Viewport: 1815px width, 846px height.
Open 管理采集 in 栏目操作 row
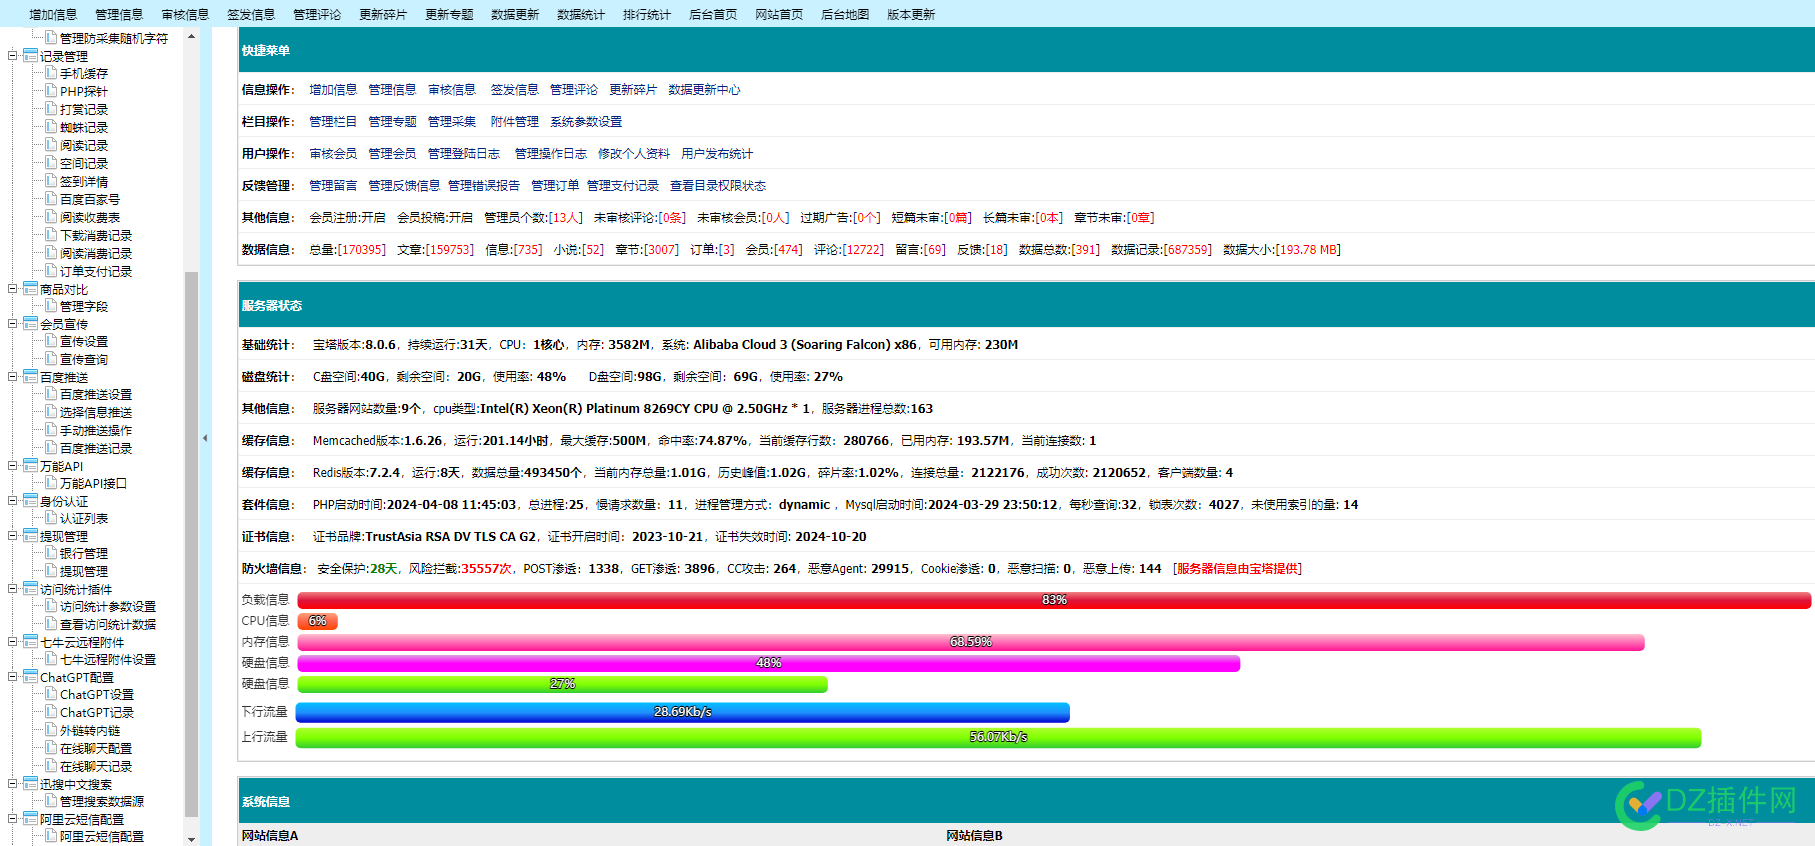pos(452,122)
